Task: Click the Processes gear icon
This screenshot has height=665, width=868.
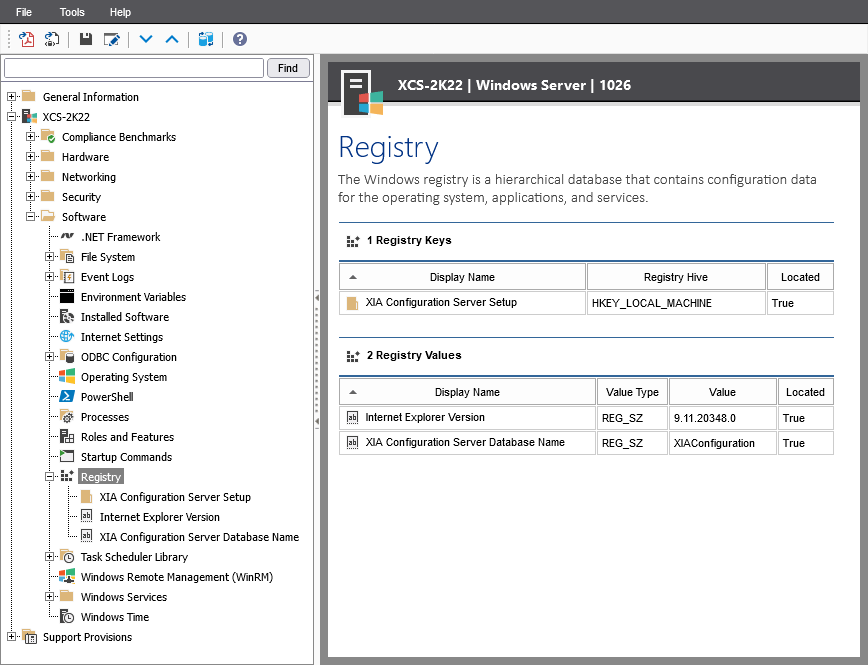Action: pyautogui.click(x=67, y=416)
